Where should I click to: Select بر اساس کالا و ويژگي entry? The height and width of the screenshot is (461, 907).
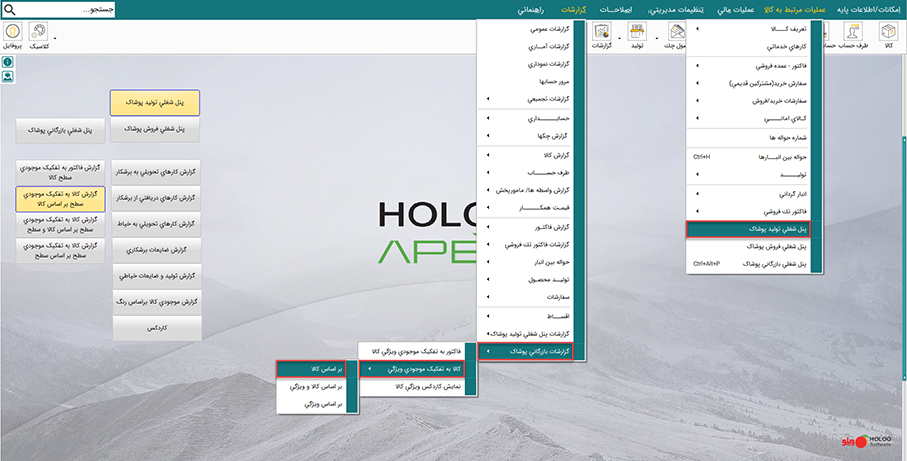(x=312, y=386)
